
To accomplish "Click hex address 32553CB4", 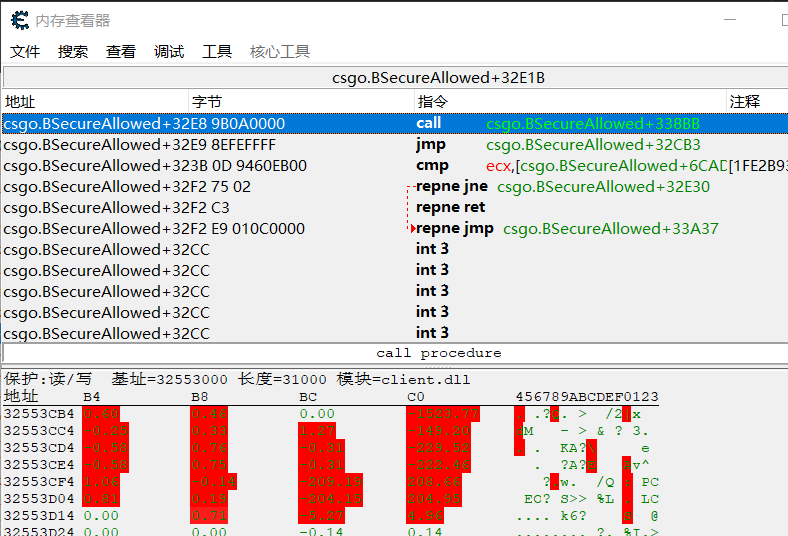I will pos(39,414).
